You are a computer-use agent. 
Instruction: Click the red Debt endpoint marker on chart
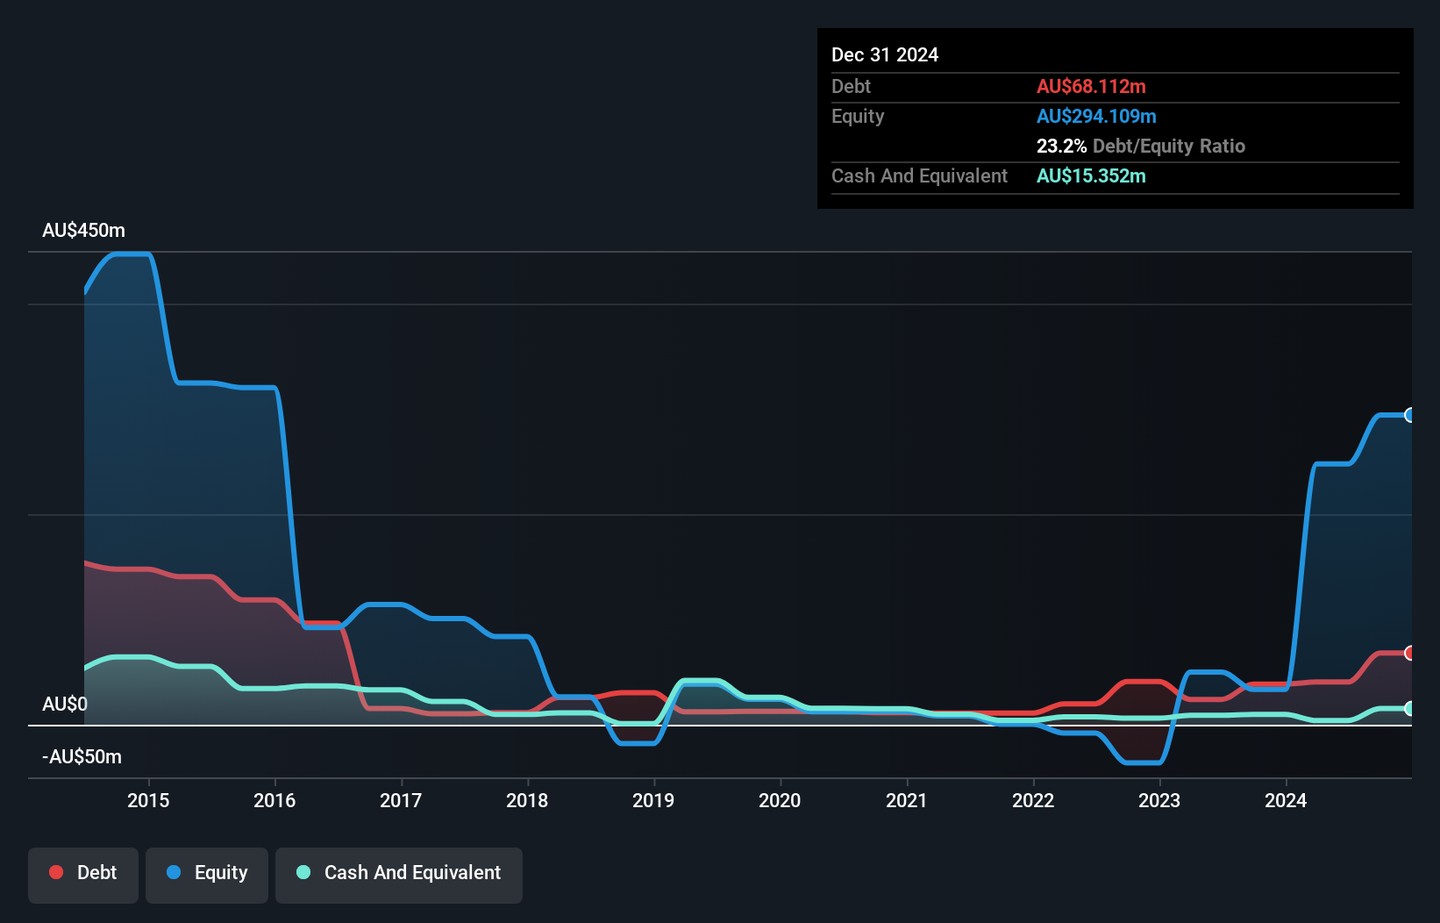1410,653
